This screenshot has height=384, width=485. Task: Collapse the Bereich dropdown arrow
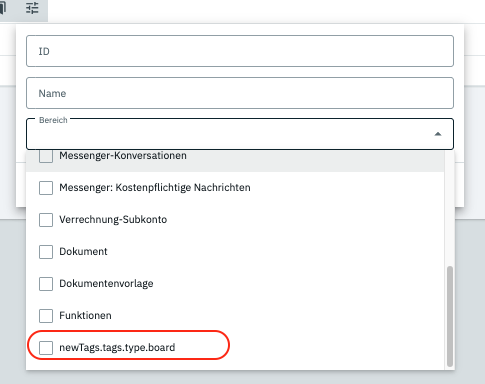click(438, 134)
